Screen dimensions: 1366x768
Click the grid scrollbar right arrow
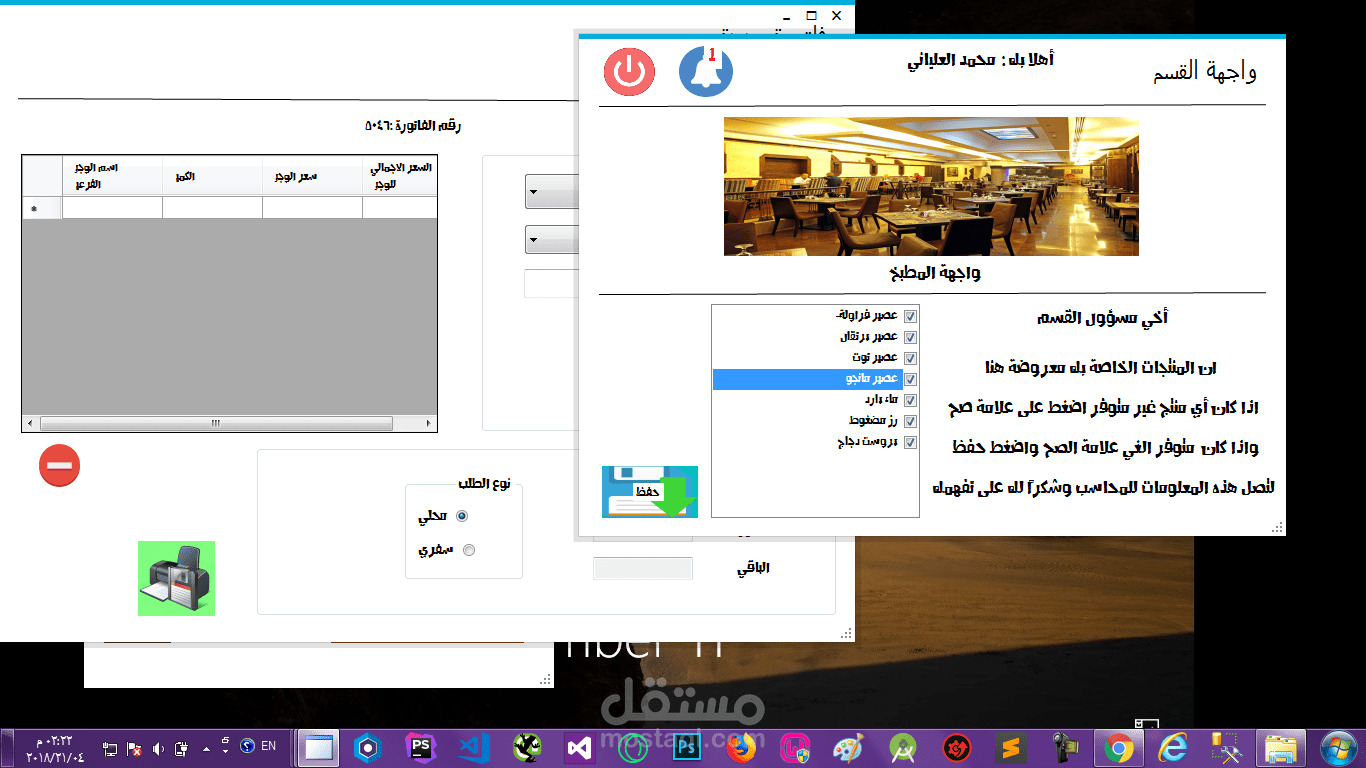coord(428,423)
